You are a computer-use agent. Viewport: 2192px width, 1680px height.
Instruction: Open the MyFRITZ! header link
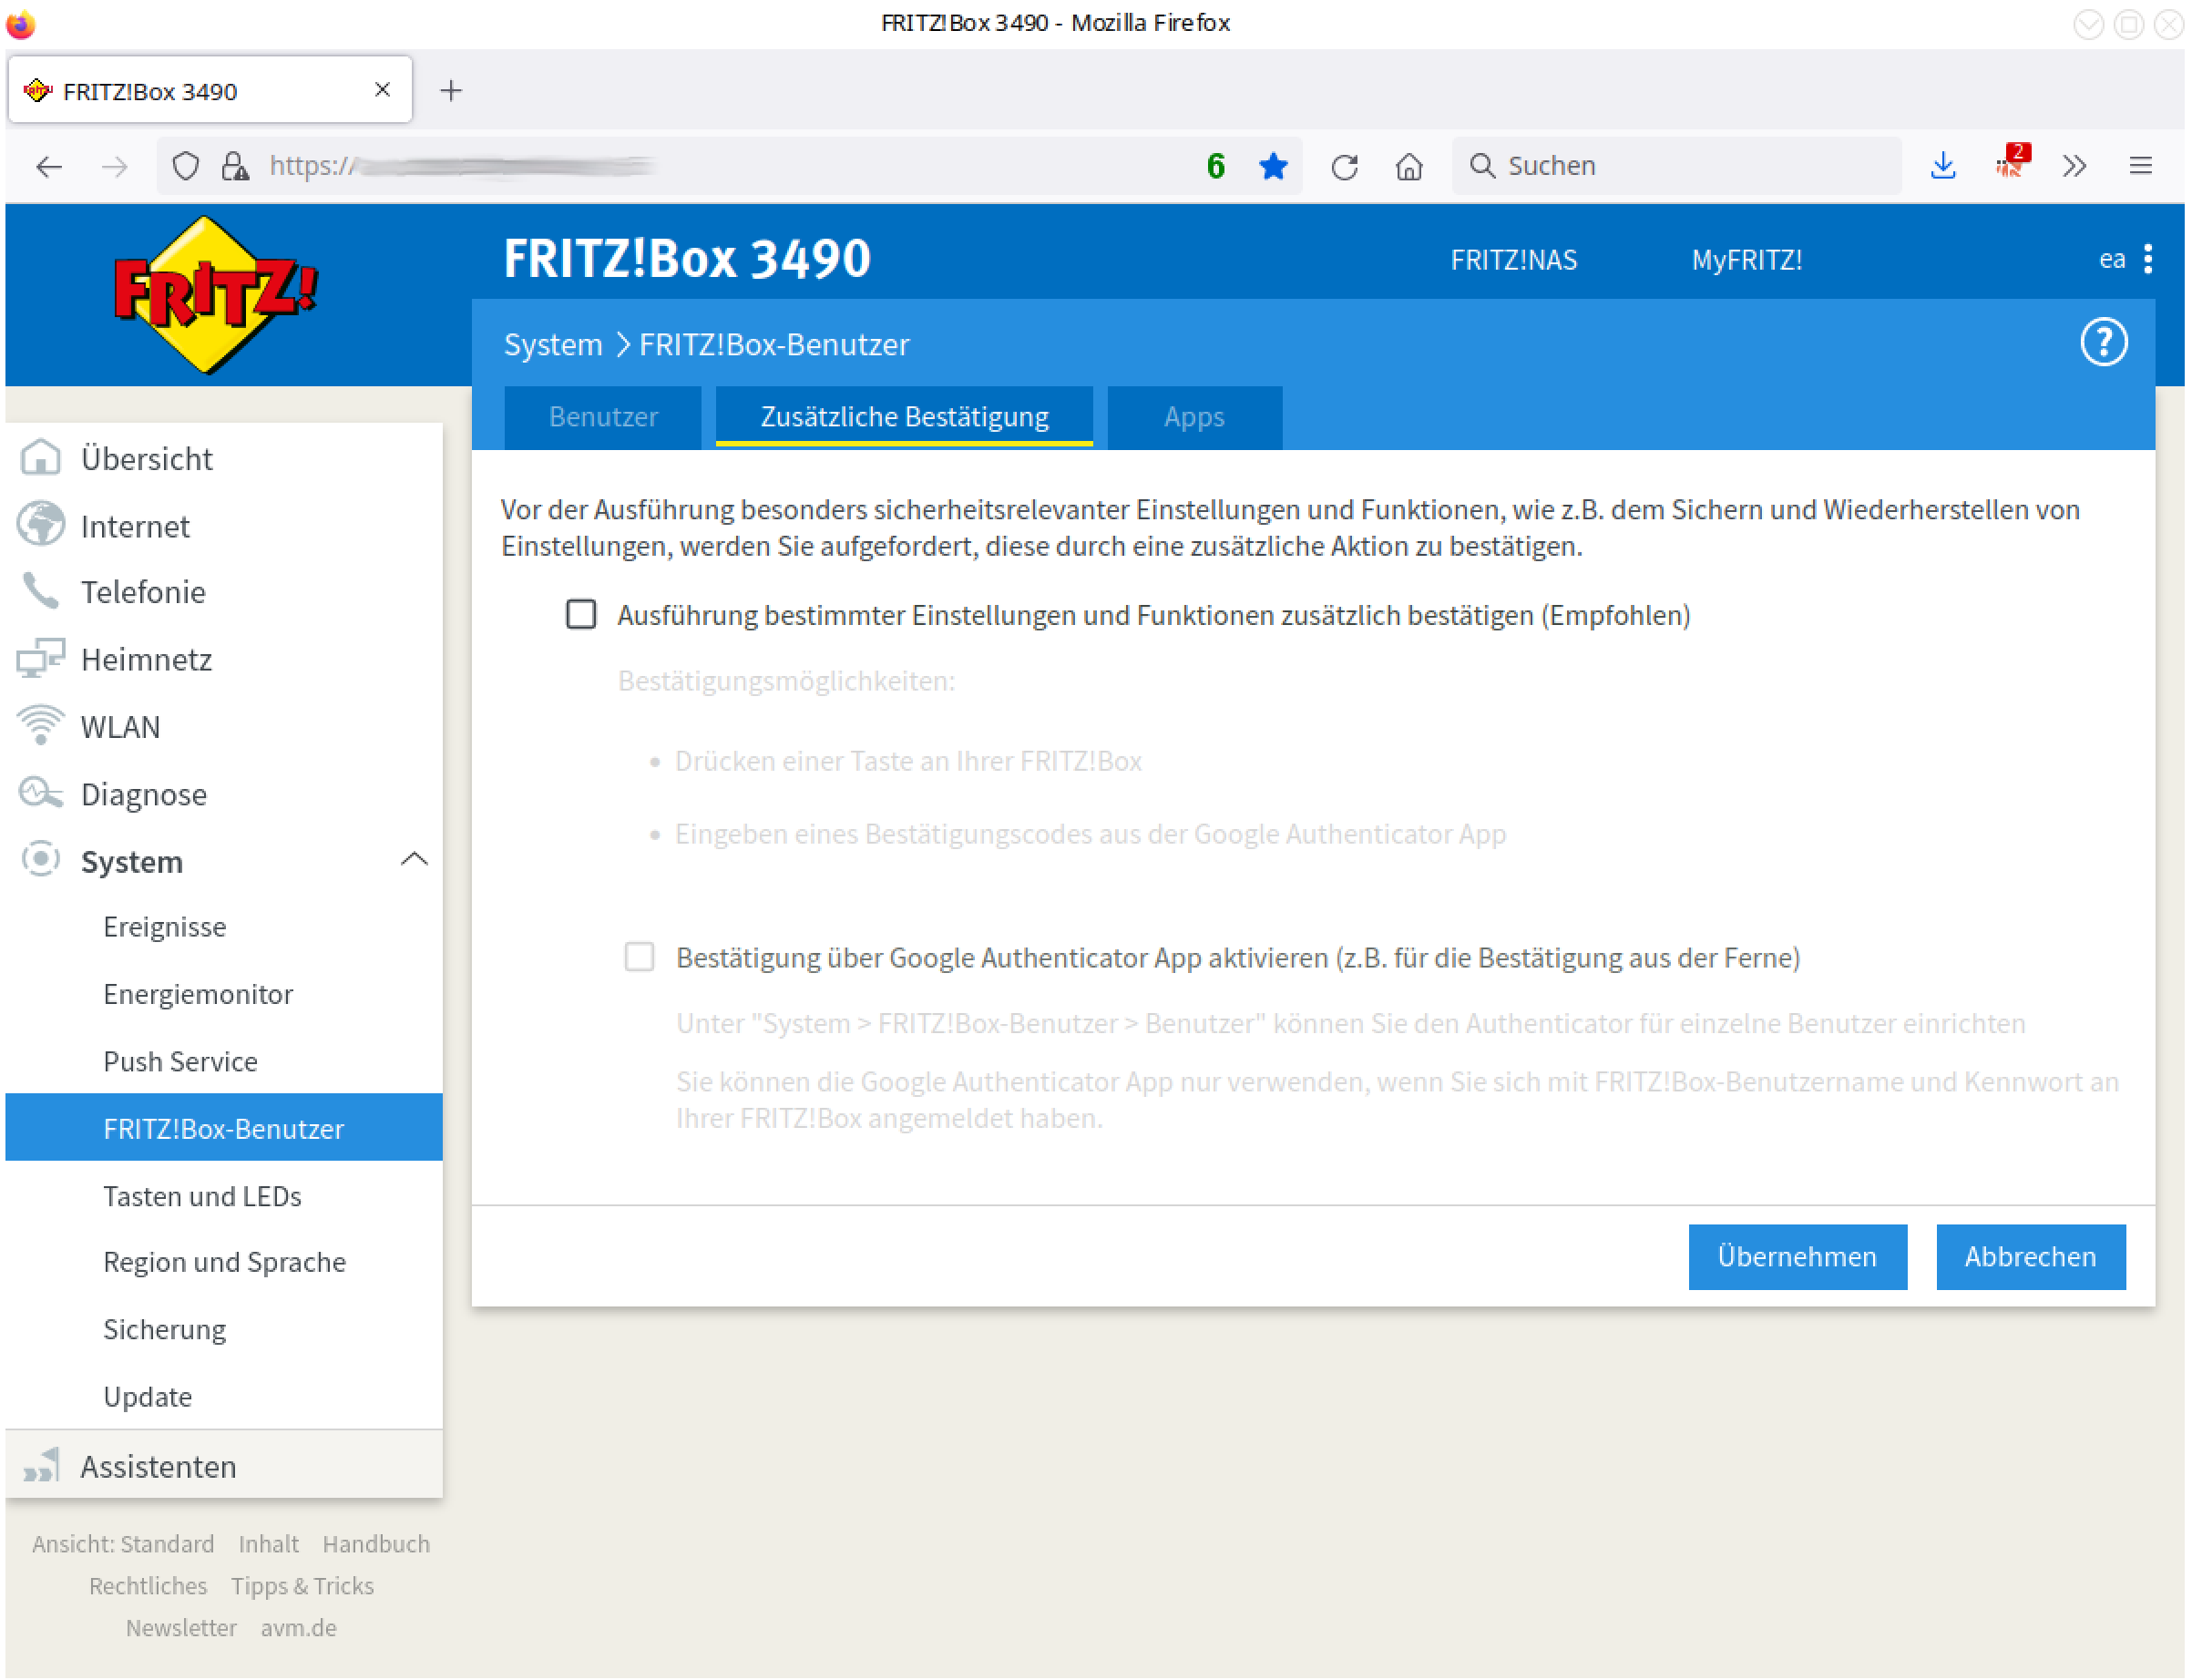point(1746,260)
